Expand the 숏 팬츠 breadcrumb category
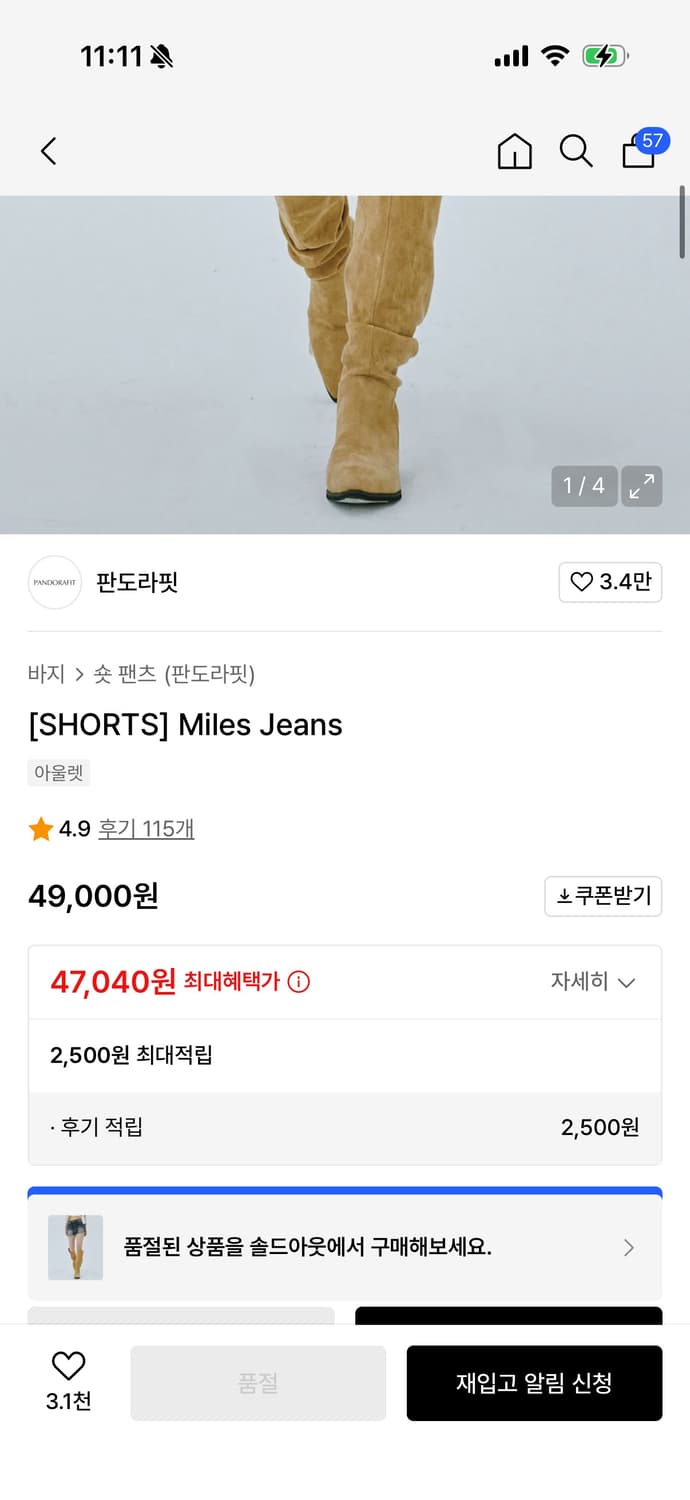This screenshot has width=690, height=1500. (127, 675)
